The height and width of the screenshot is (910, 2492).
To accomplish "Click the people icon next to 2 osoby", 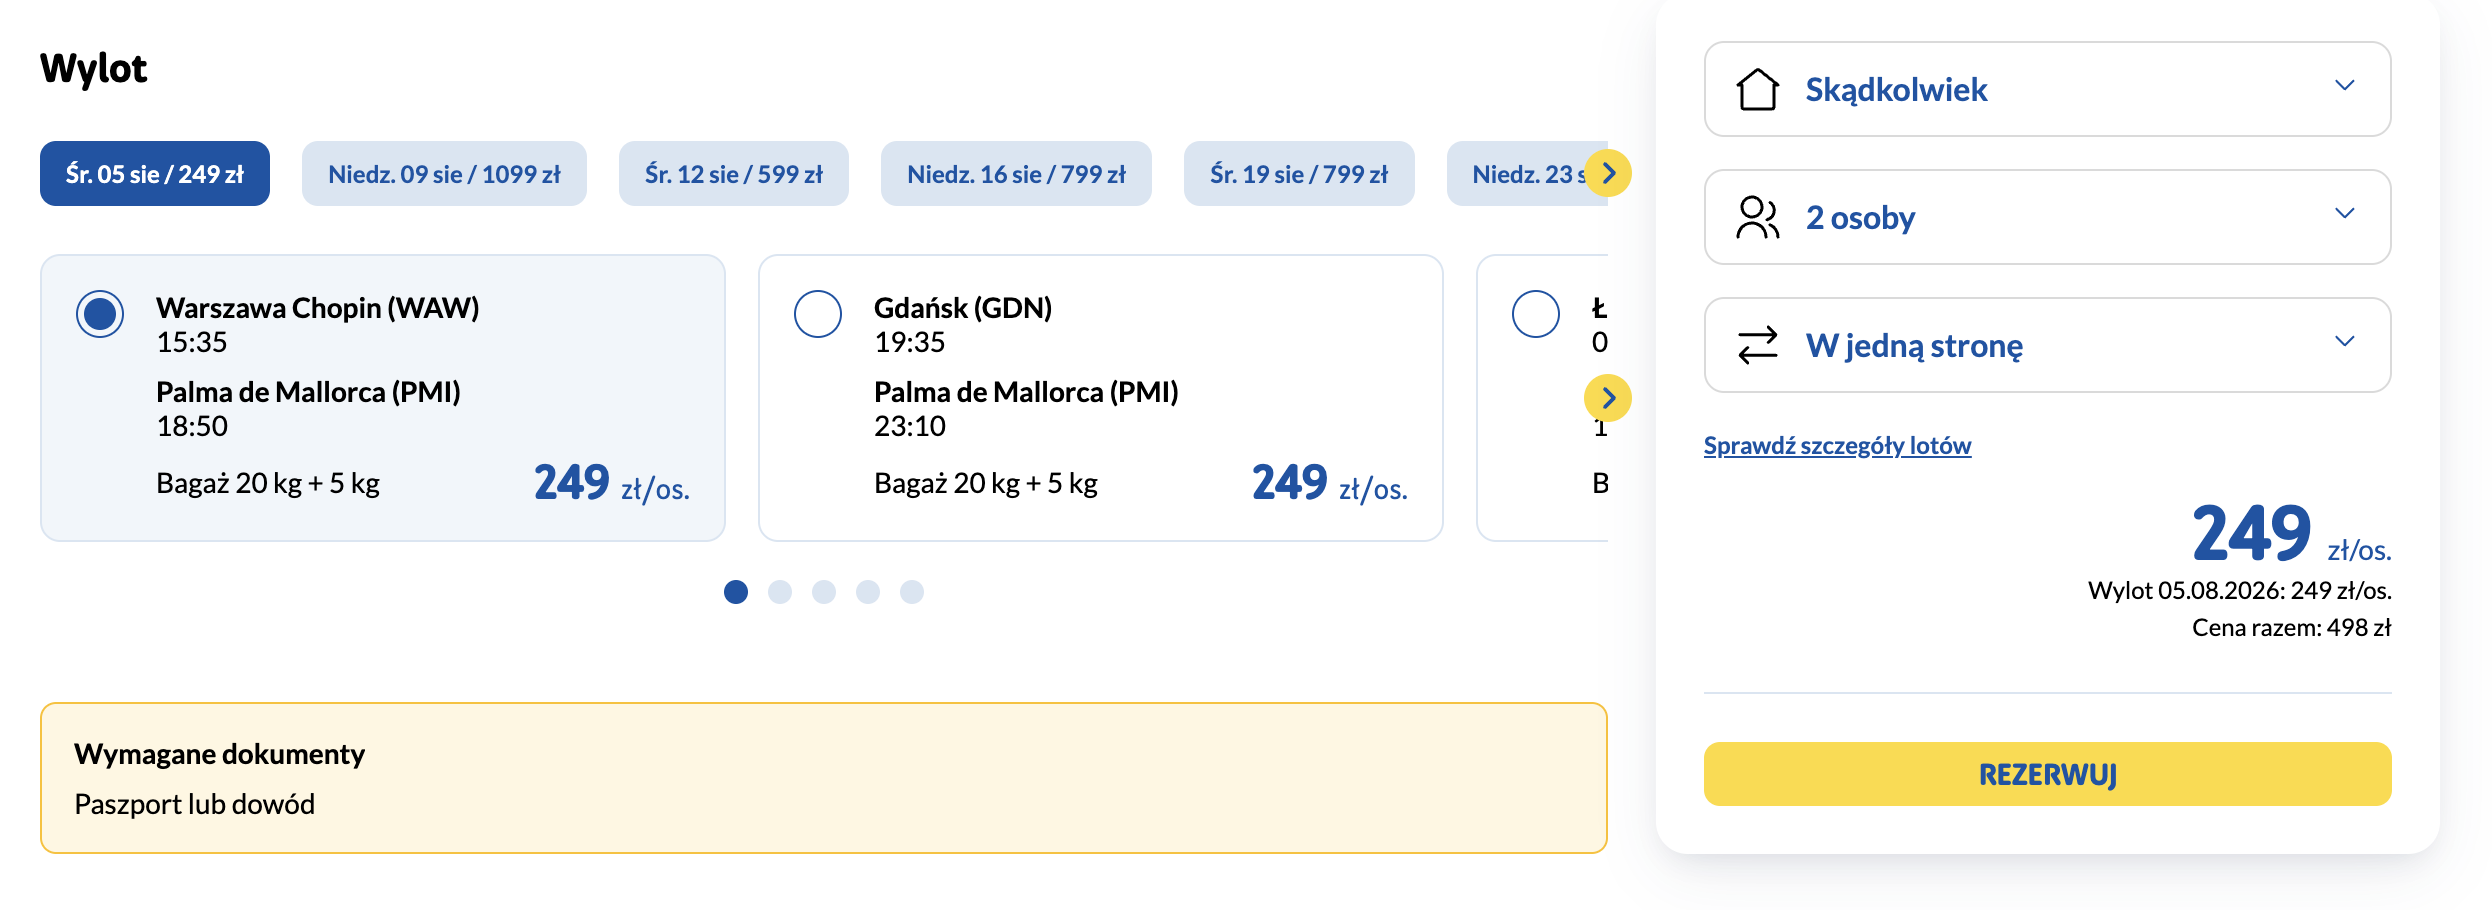I will [1757, 217].
